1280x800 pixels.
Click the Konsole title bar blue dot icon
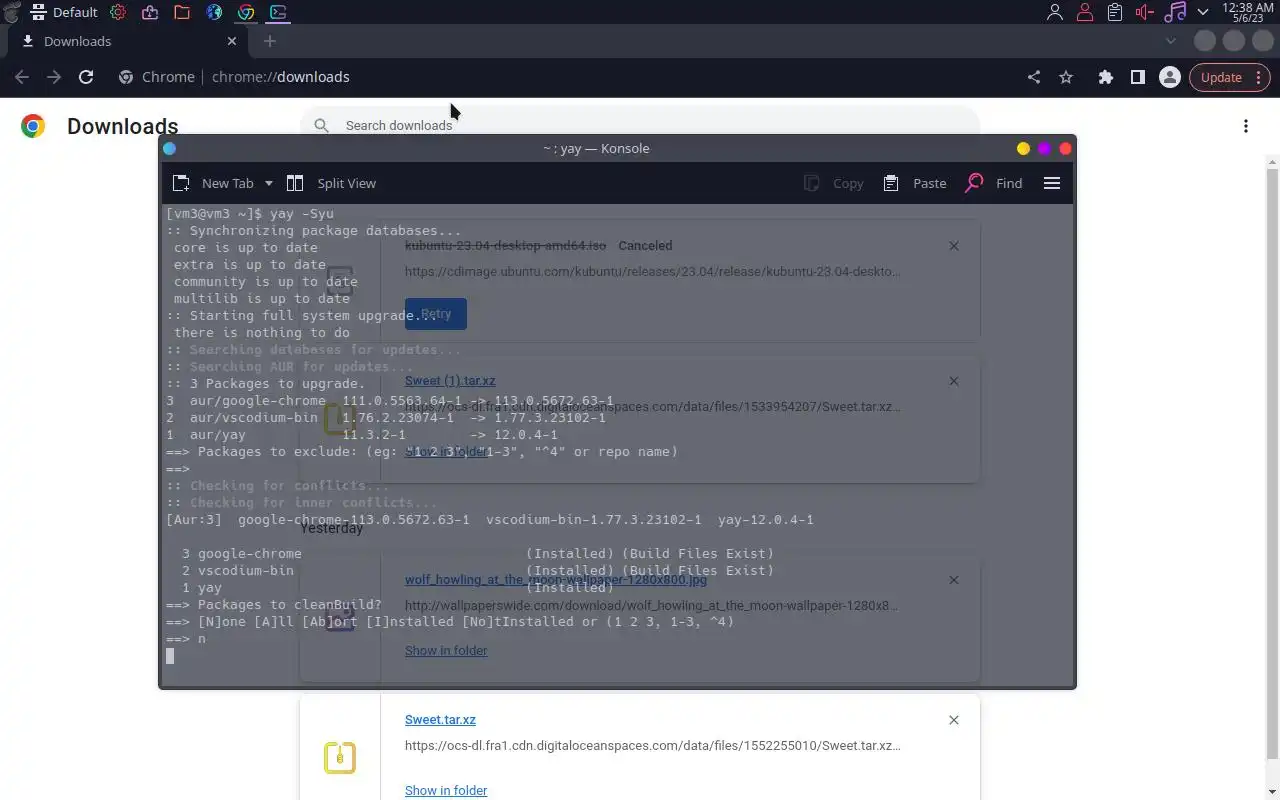coord(169,148)
